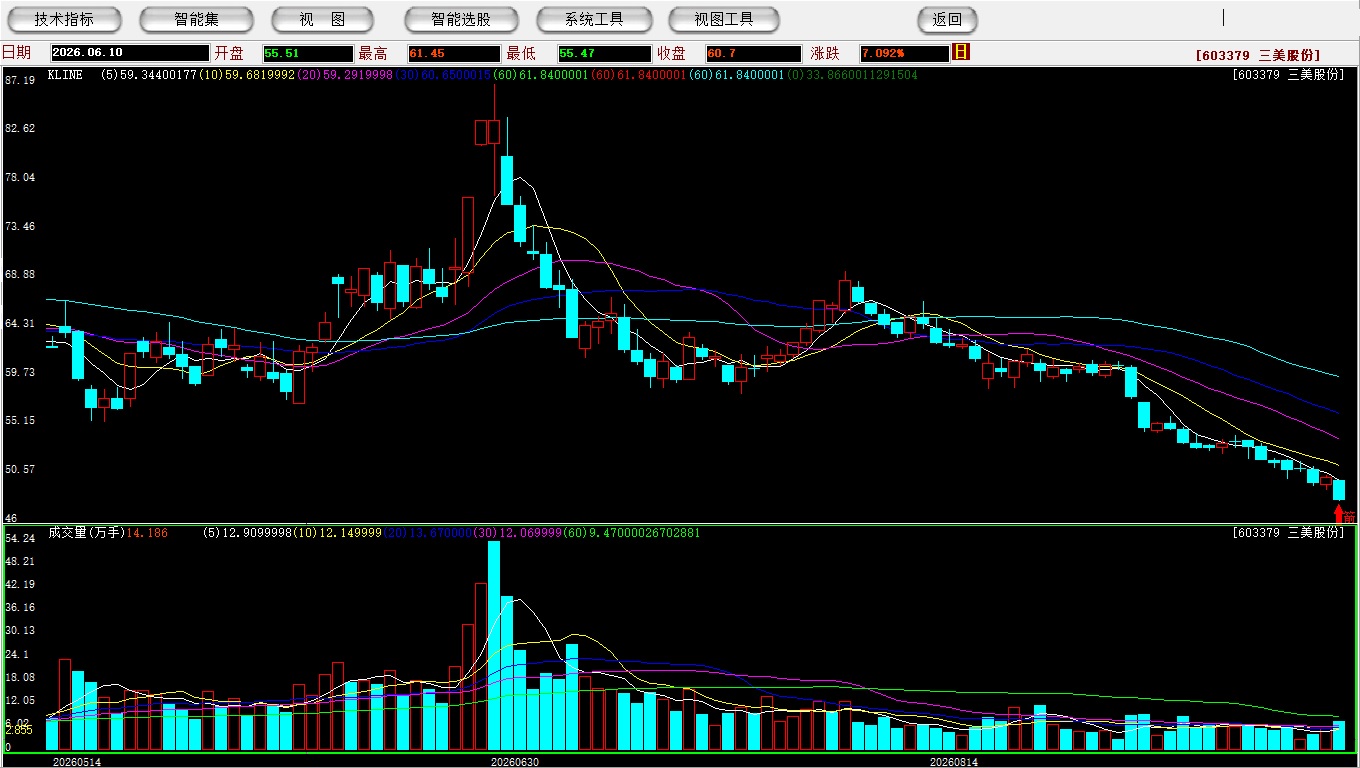Click the 最高 value field 61.45

pyautogui.click(x=453, y=53)
